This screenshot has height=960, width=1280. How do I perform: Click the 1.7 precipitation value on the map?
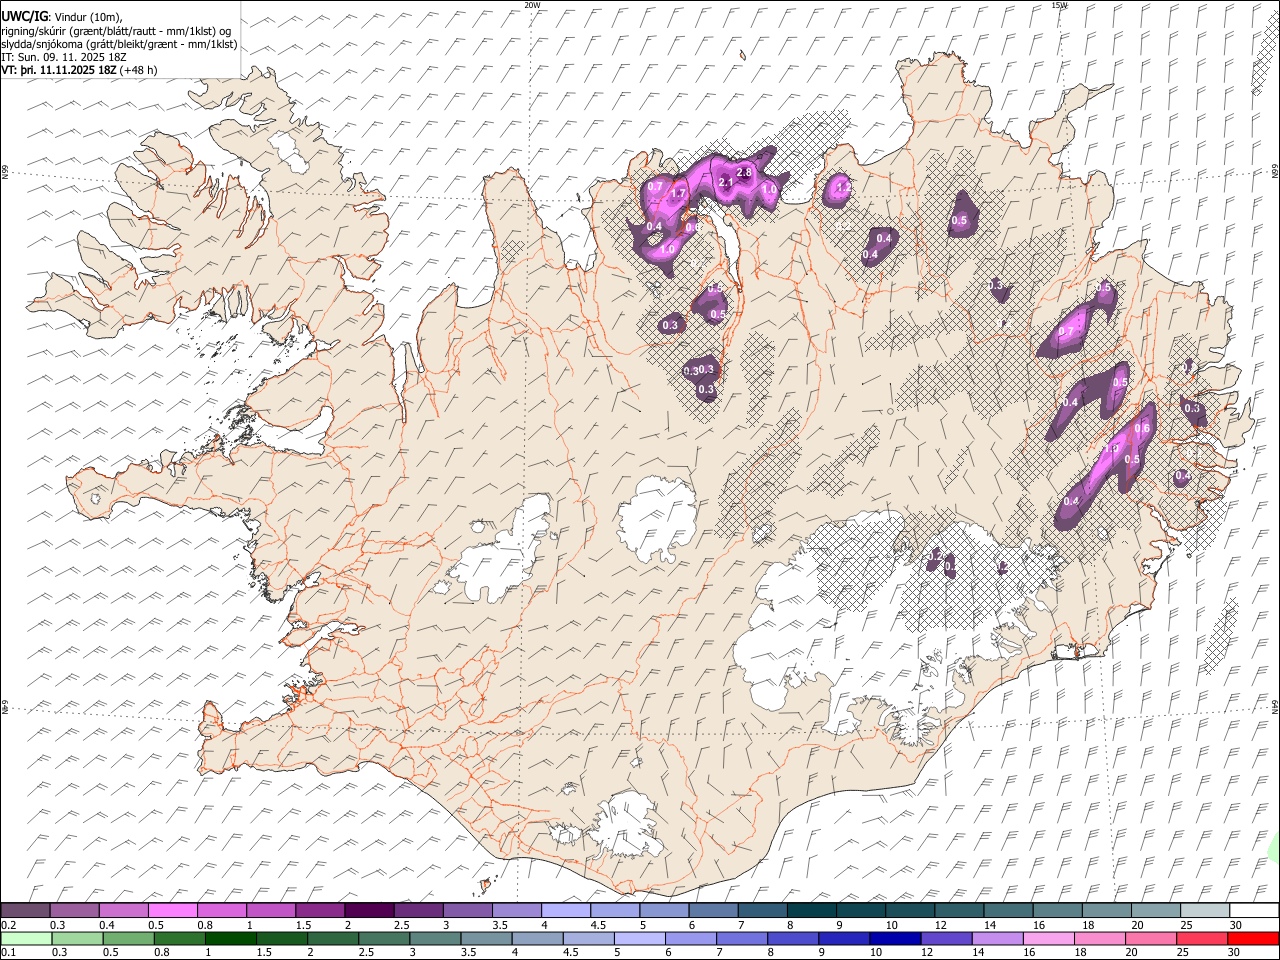pos(678,194)
